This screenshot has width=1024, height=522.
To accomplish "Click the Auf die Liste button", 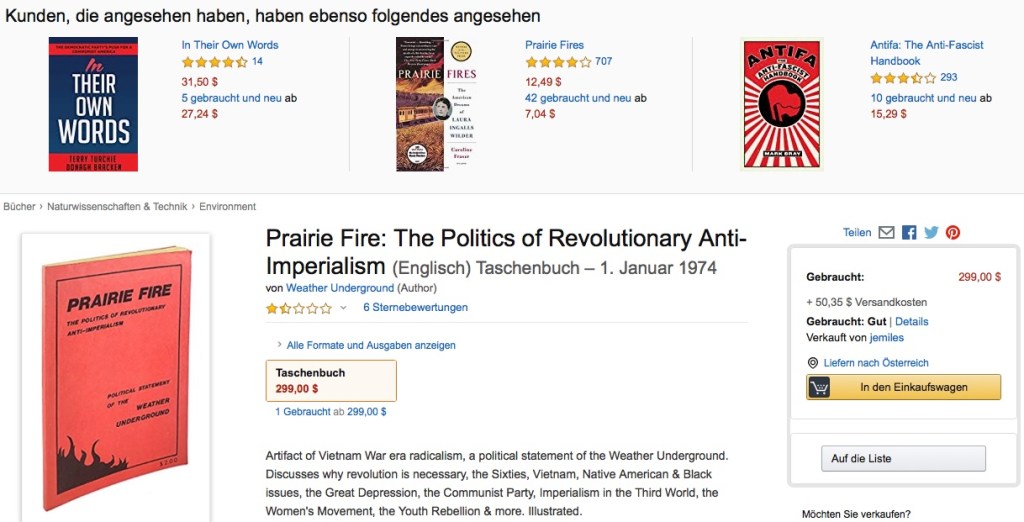I will click(x=903, y=458).
